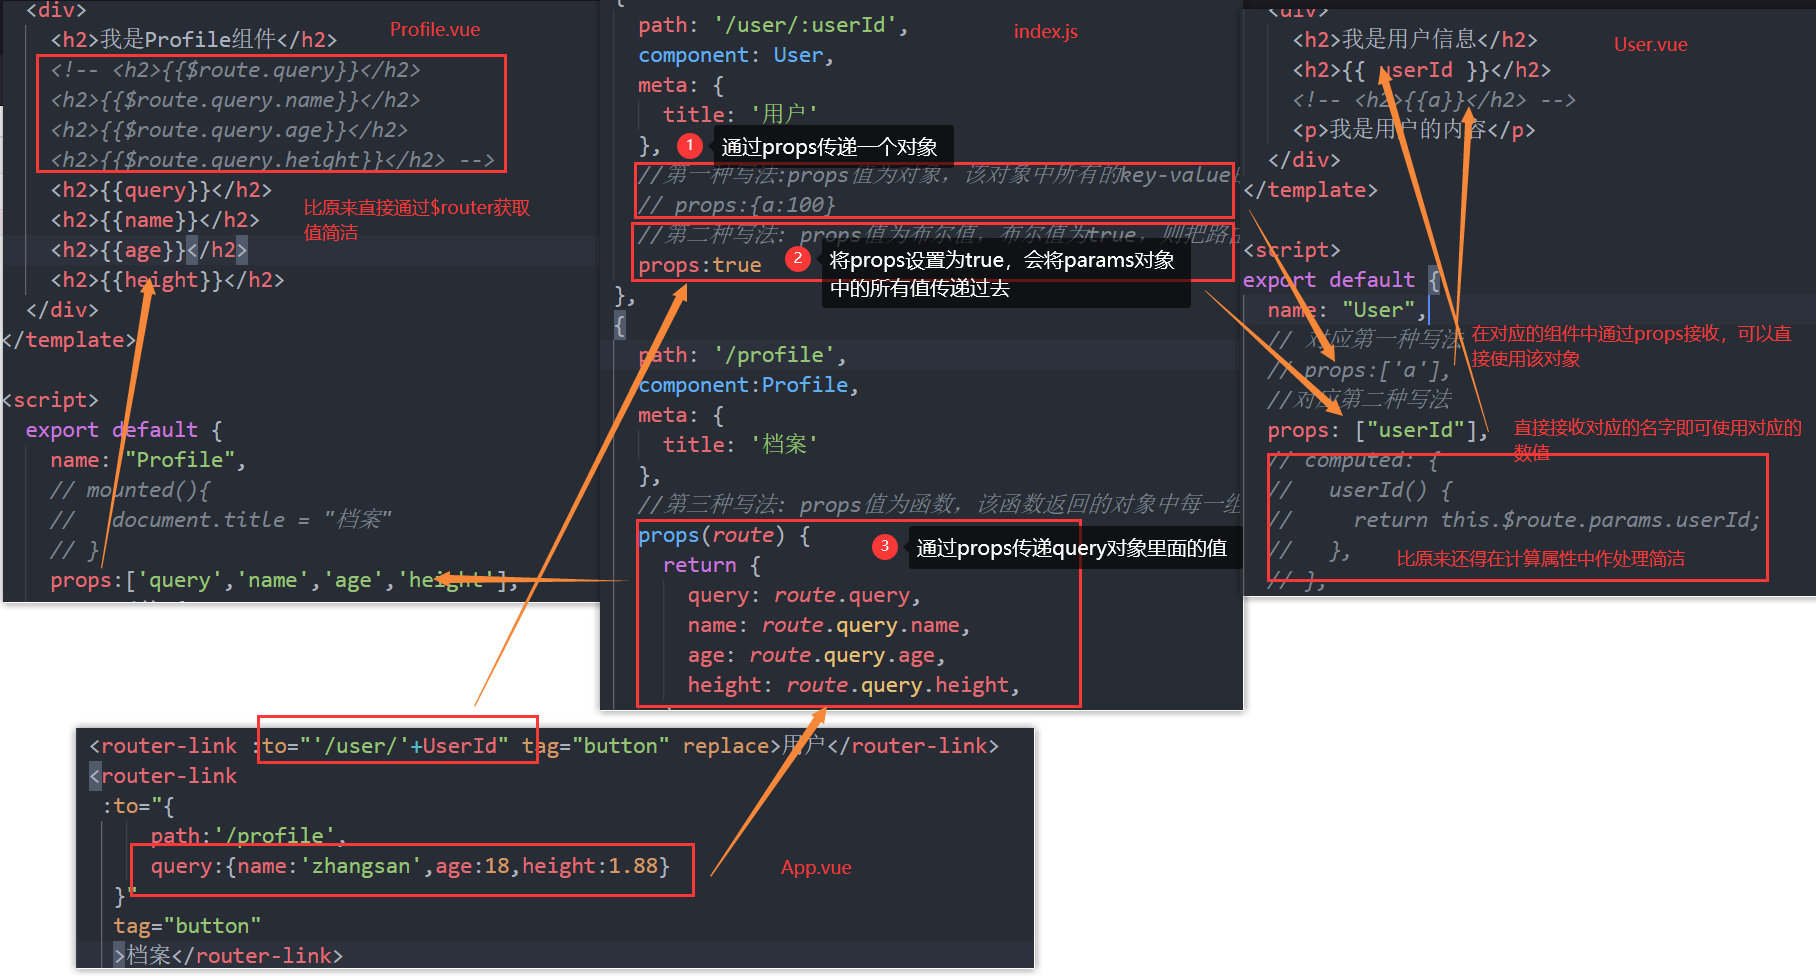Click the path: '/profile', route line in index.js
This screenshot has width=1816, height=980.
(742, 355)
